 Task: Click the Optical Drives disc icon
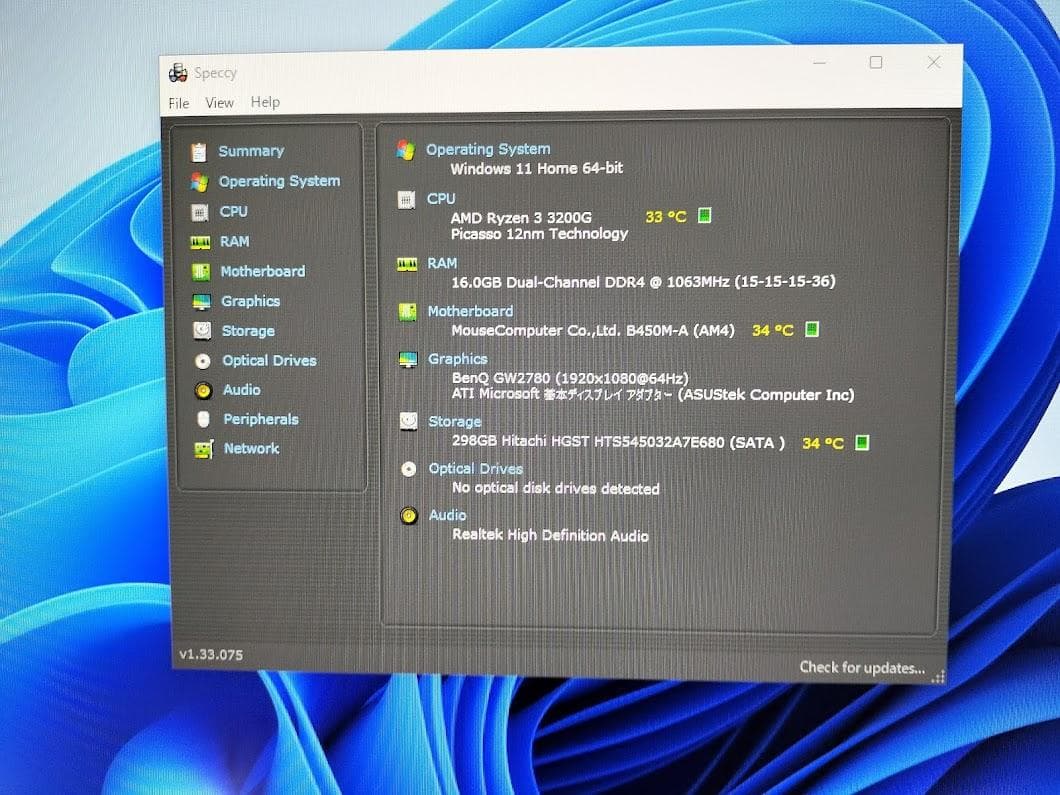click(204, 360)
